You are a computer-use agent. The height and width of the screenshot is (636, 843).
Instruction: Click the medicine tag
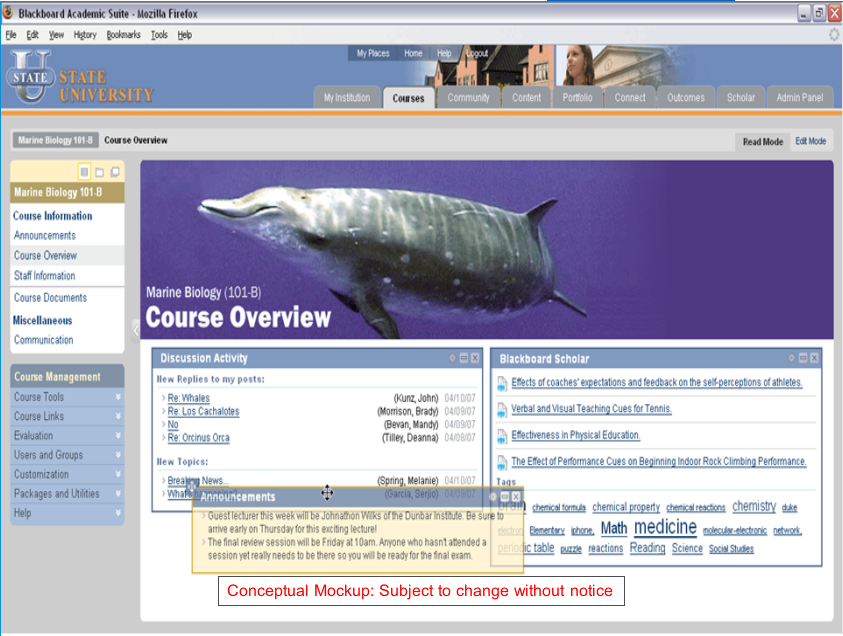click(665, 527)
